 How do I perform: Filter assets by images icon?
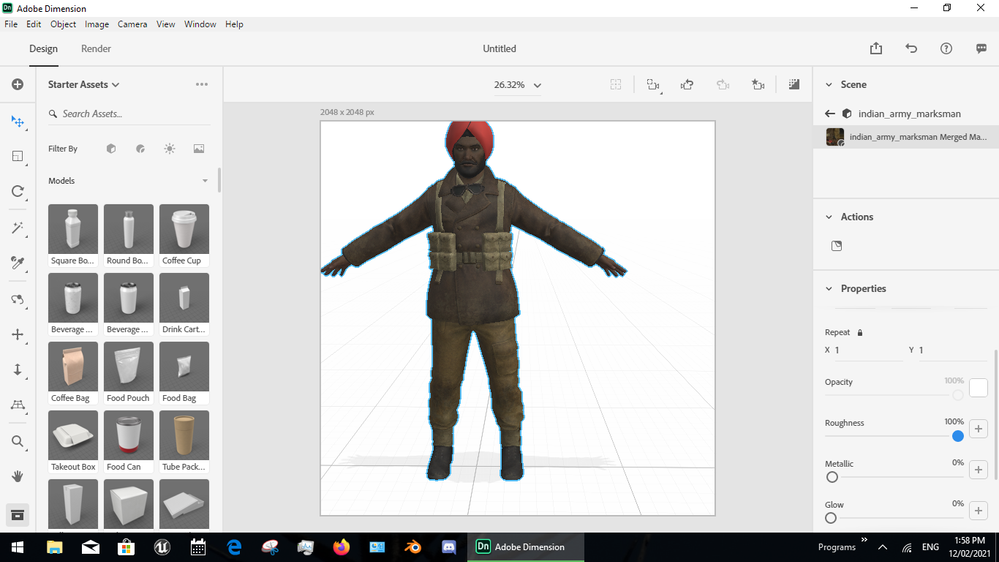[x=199, y=149]
